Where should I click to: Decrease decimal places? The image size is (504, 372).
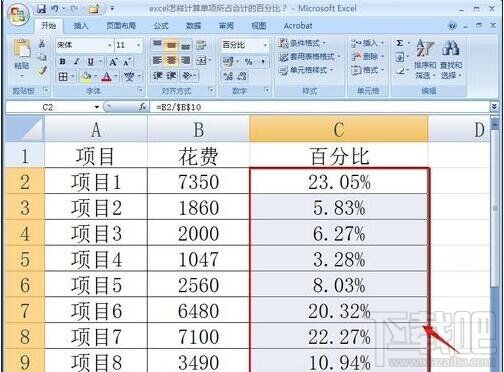[x=242, y=76]
